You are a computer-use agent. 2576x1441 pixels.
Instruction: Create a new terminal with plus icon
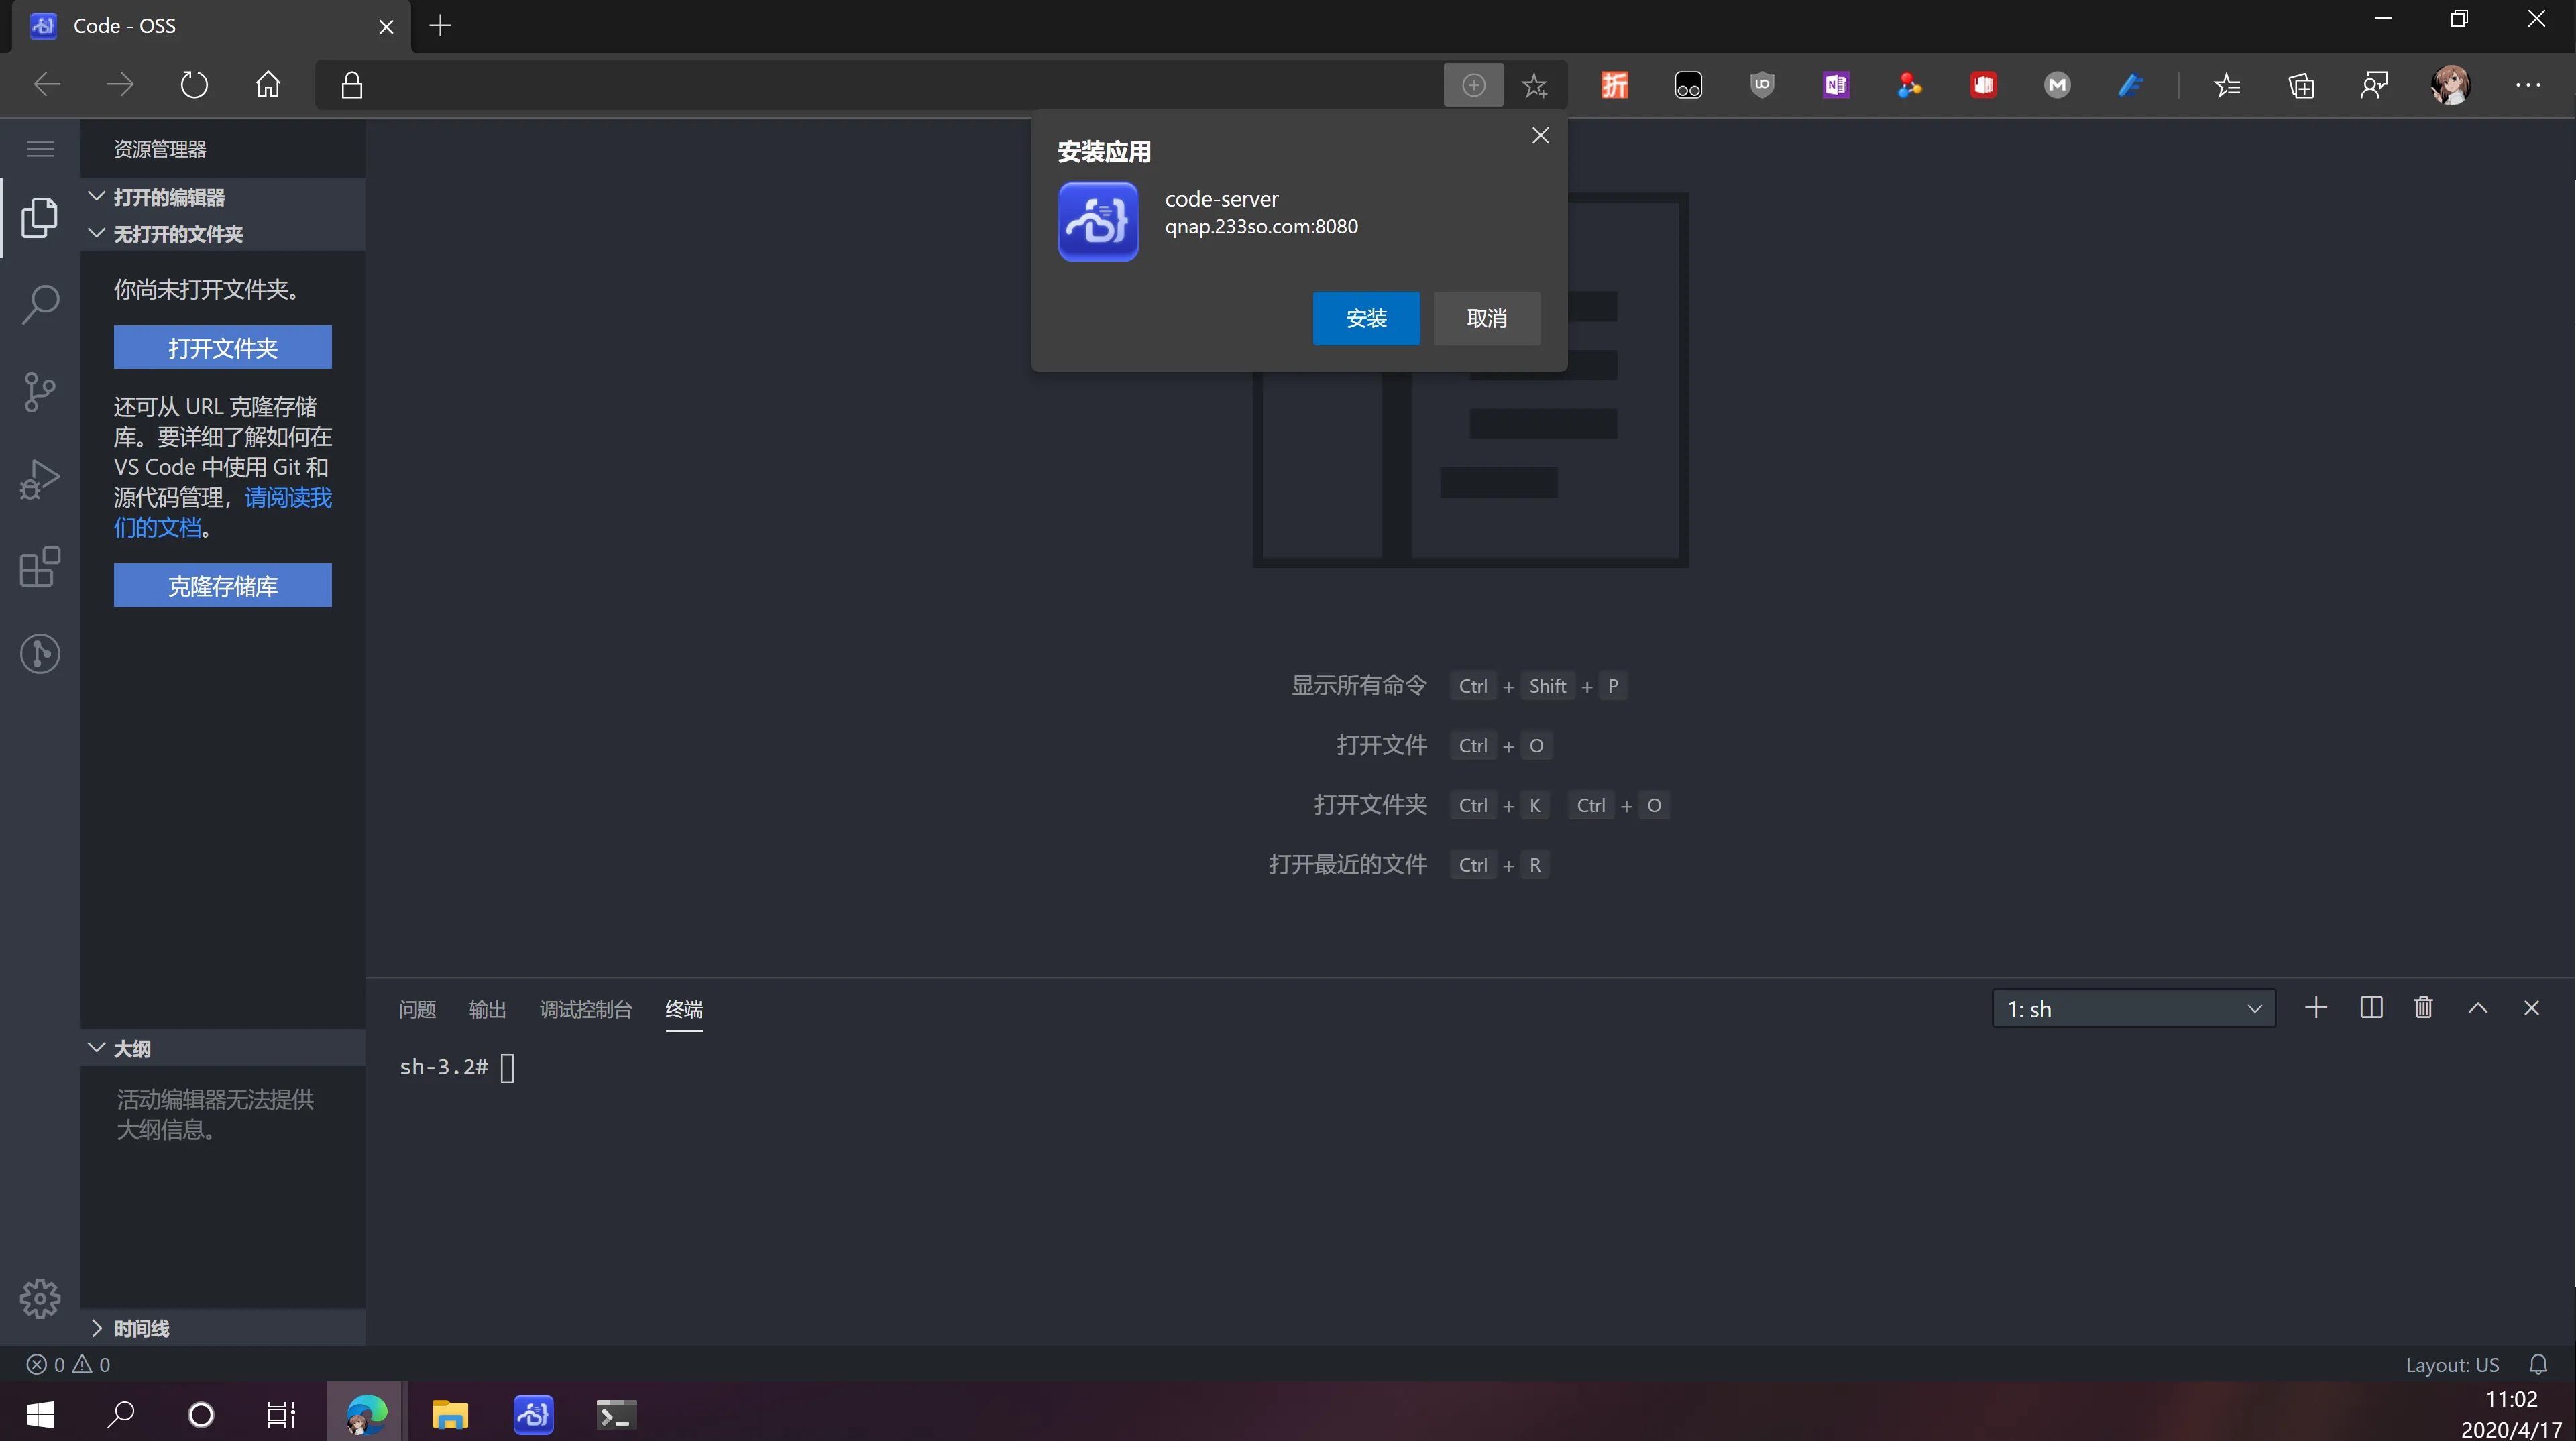[x=2316, y=1008]
